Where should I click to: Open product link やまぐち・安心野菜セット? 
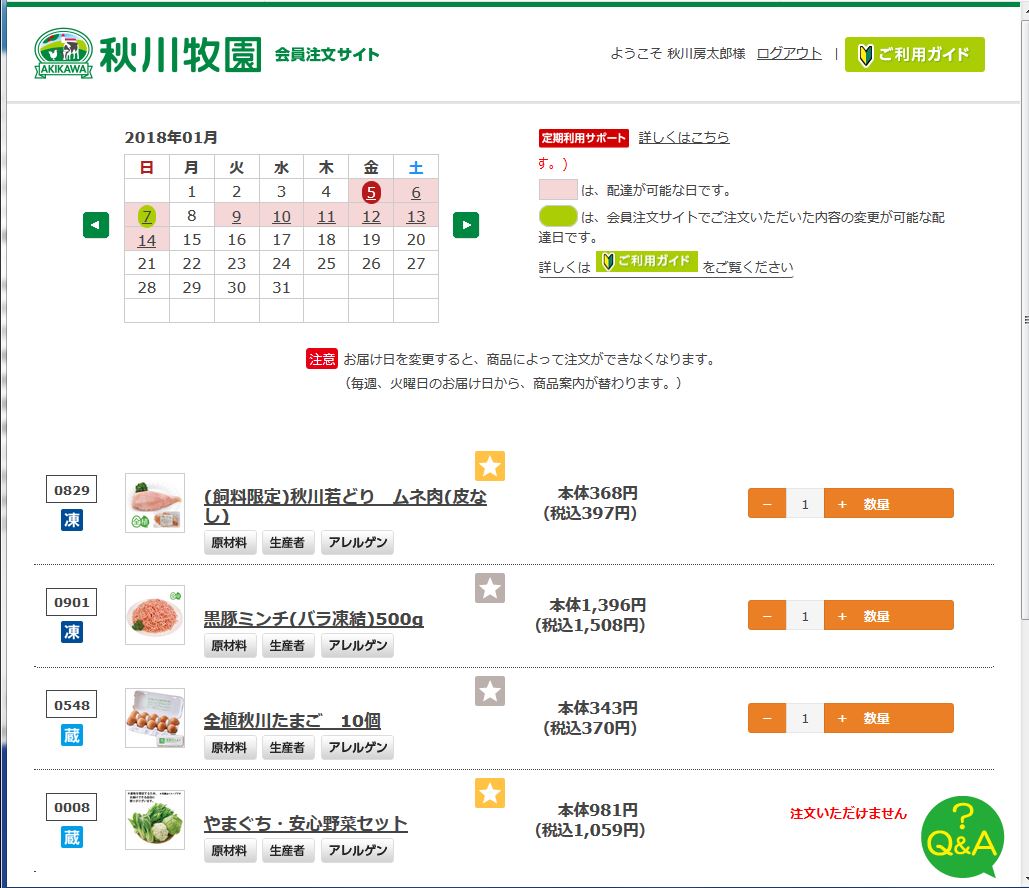(306, 823)
